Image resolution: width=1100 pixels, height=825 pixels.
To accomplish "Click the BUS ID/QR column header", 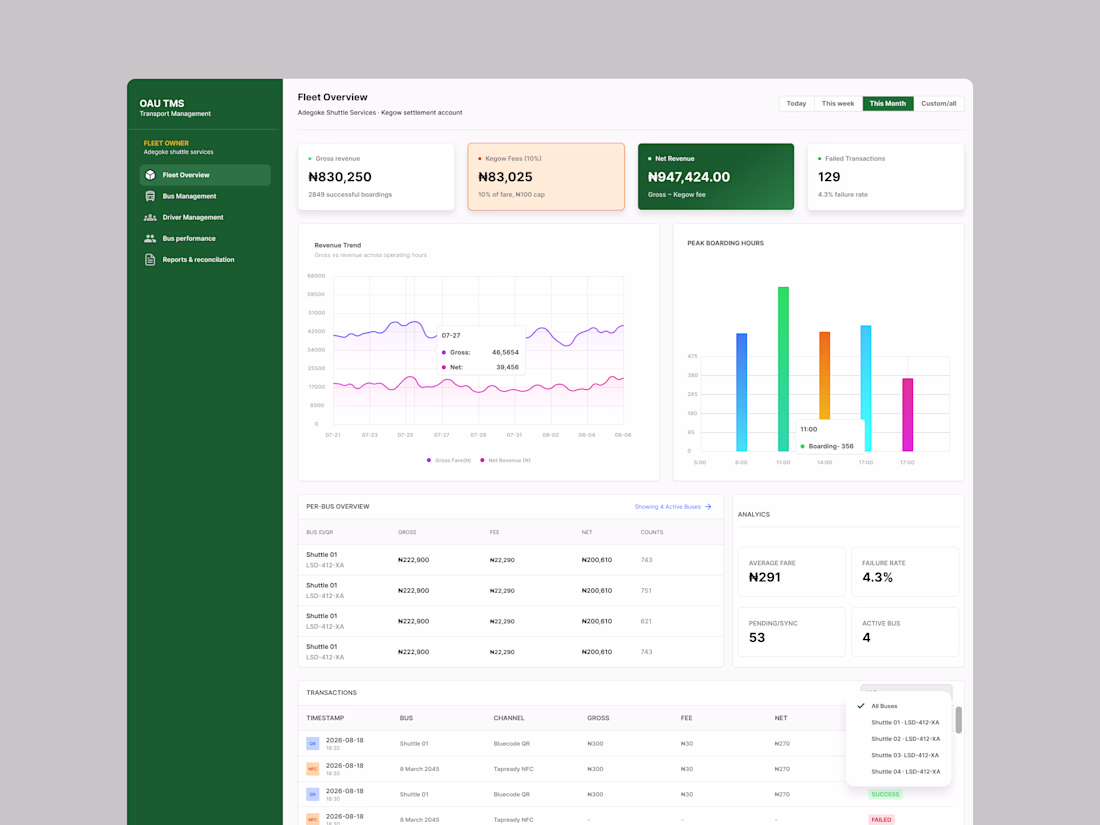I will click(x=319, y=532).
